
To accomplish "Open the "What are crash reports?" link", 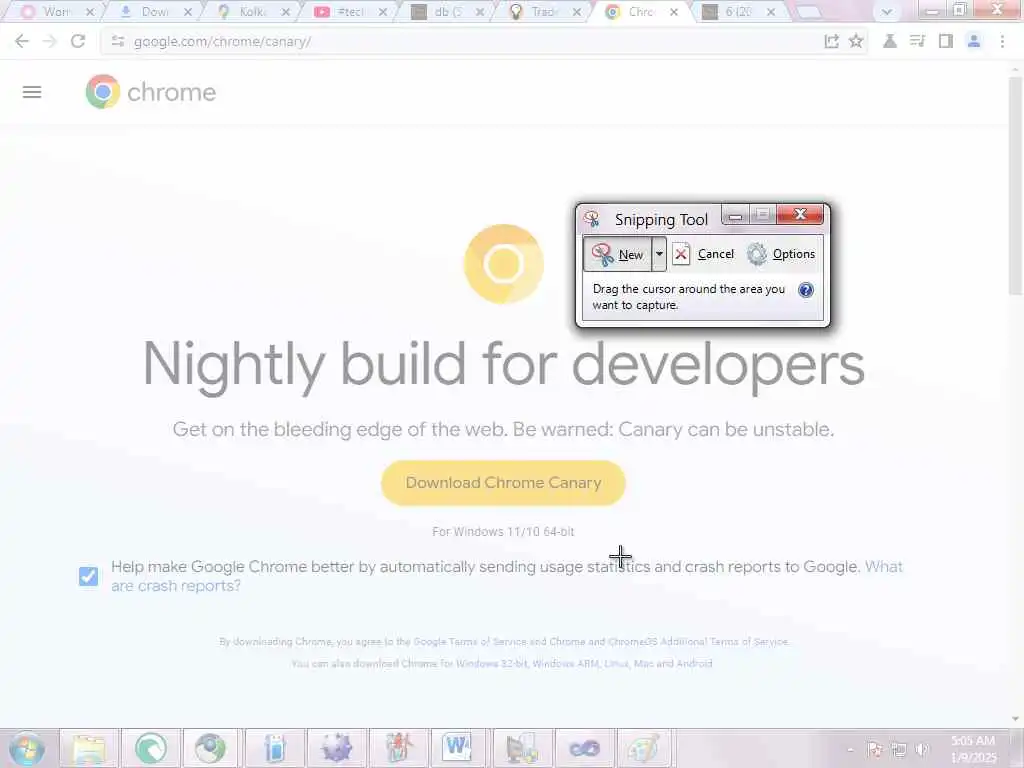I will click(884, 567).
